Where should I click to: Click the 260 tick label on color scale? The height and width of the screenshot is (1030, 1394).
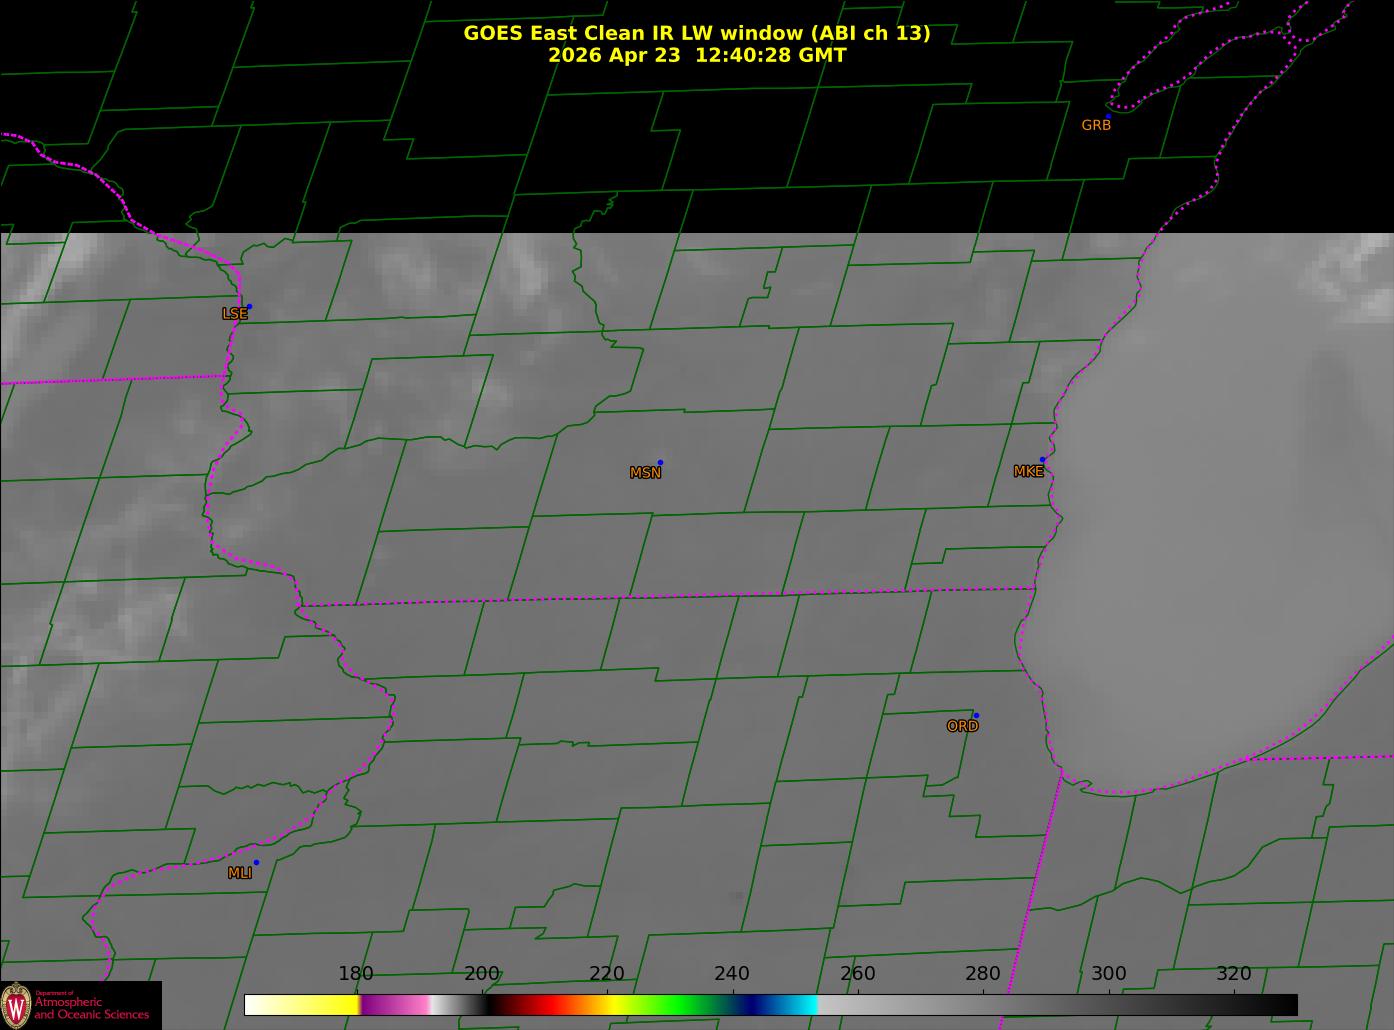858,973
